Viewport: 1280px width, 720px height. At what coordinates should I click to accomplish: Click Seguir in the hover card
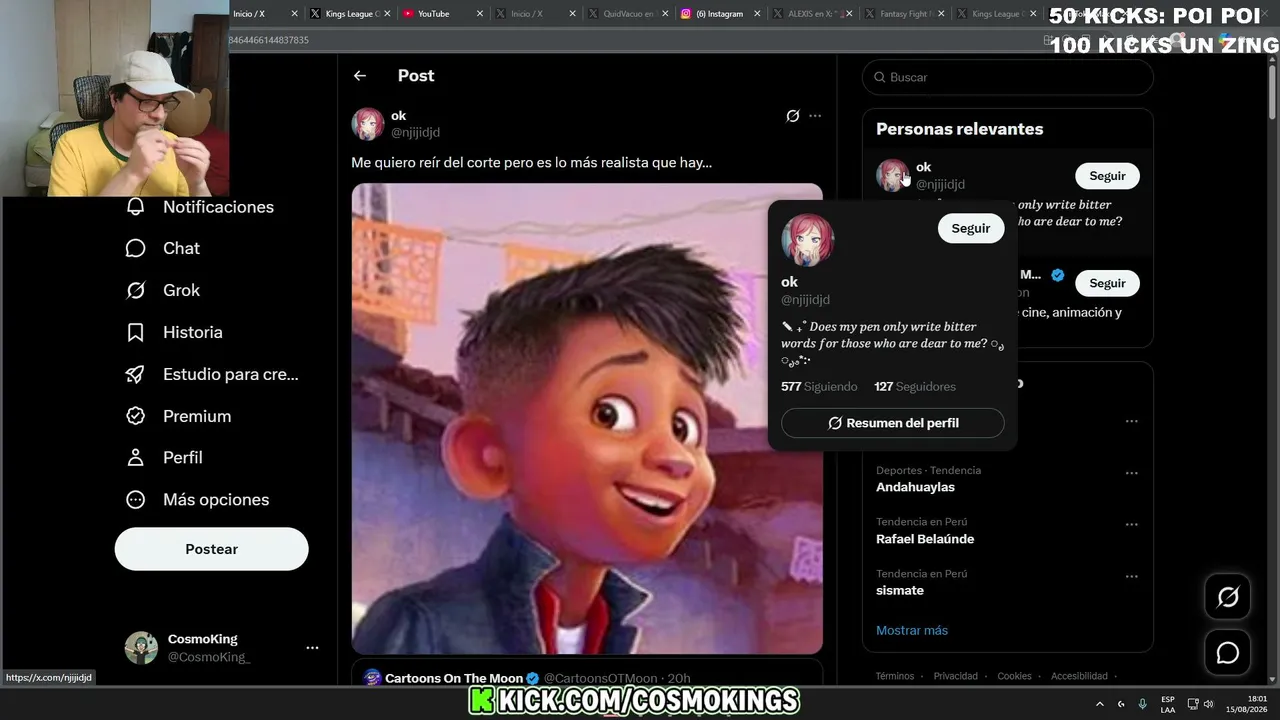pyautogui.click(x=970, y=228)
